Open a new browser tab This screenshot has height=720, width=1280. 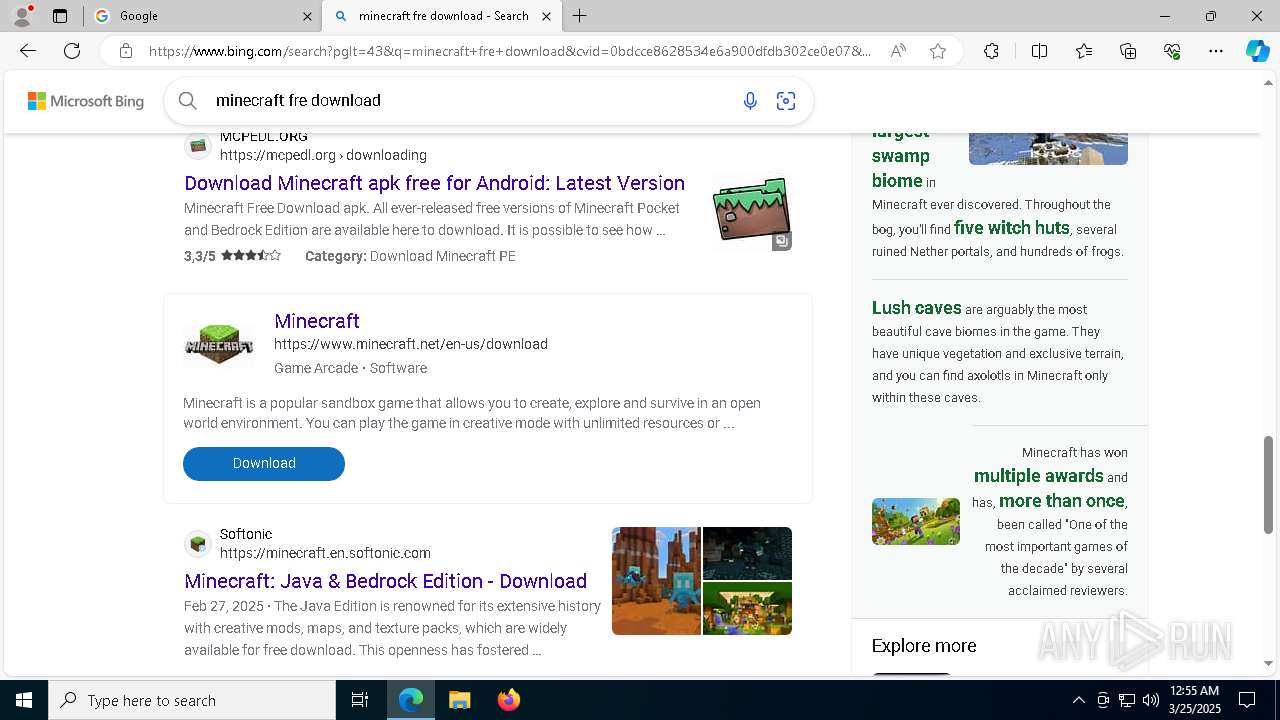(x=580, y=16)
